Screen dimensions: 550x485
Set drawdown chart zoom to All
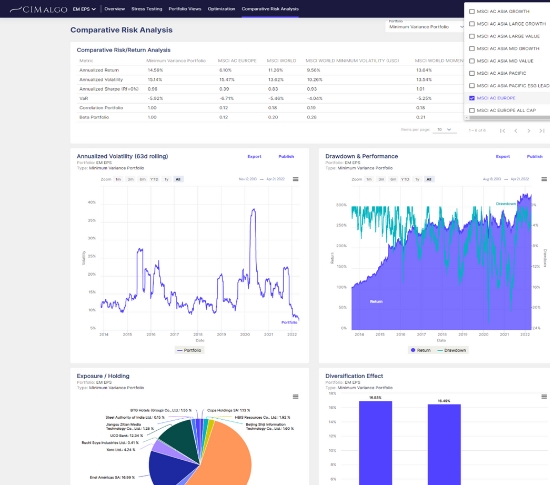pos(429,179)
